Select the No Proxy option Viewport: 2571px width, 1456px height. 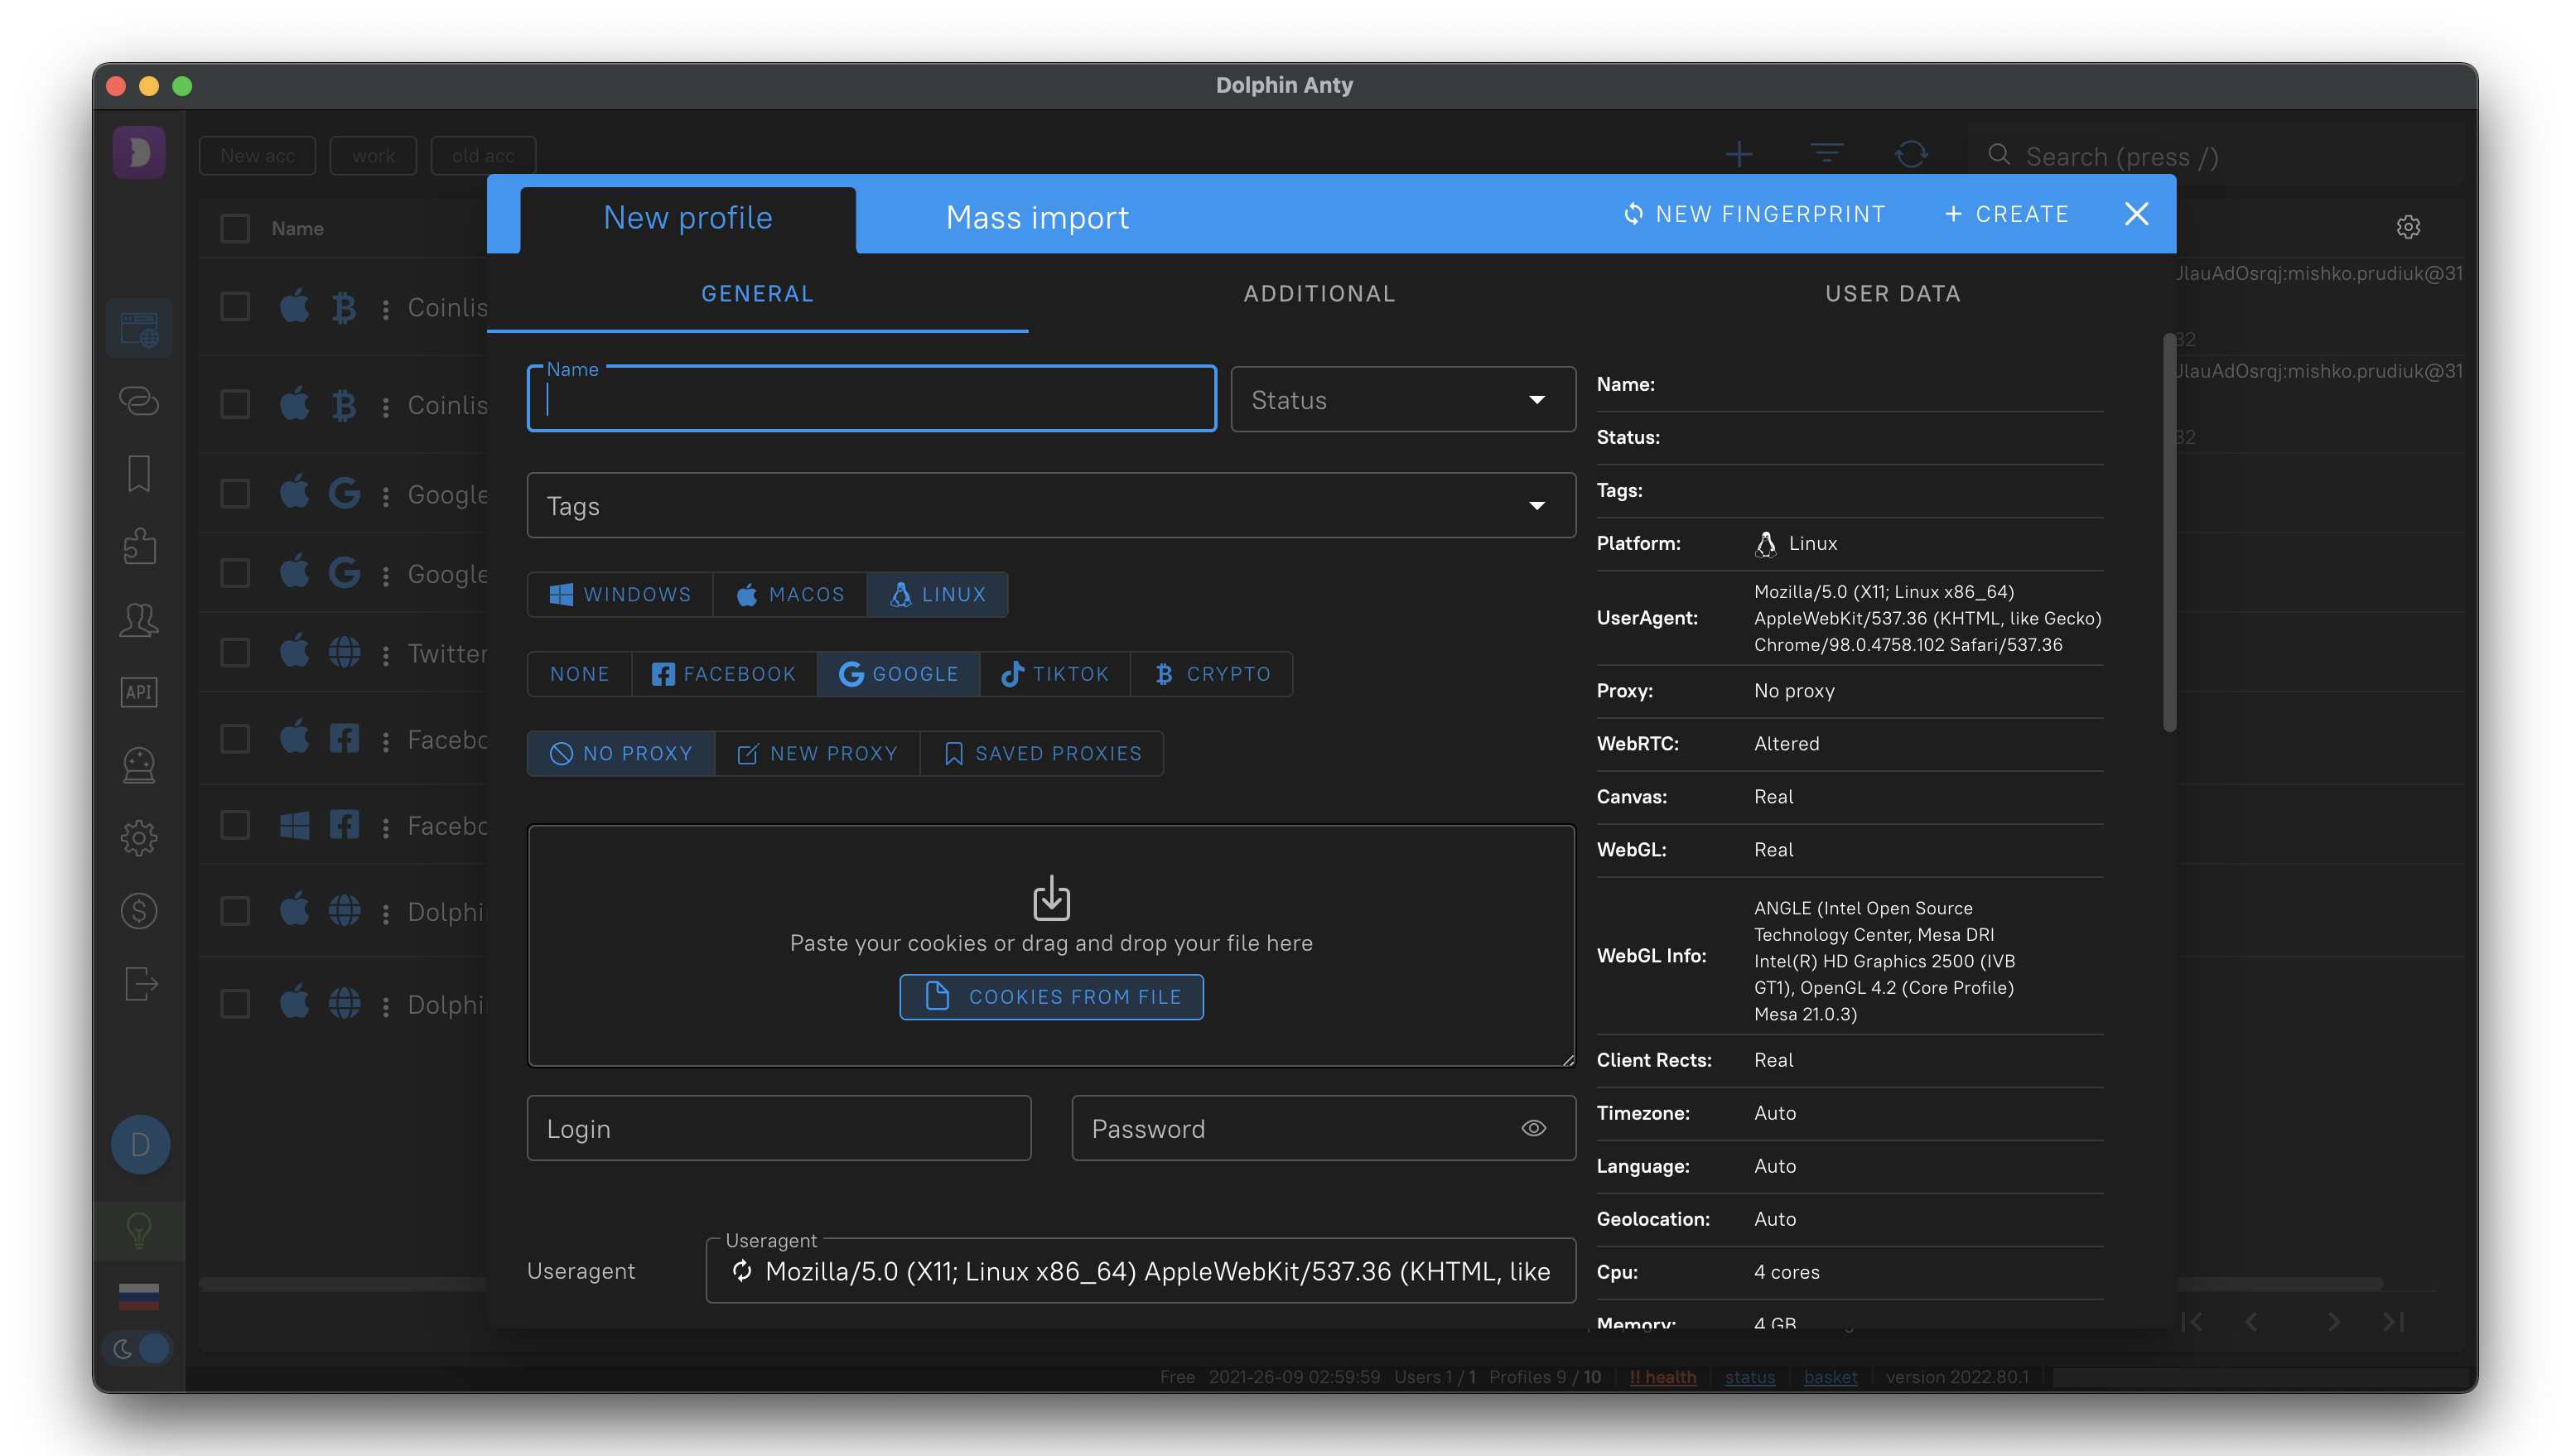pyautogui.click(x=621, y=753)
